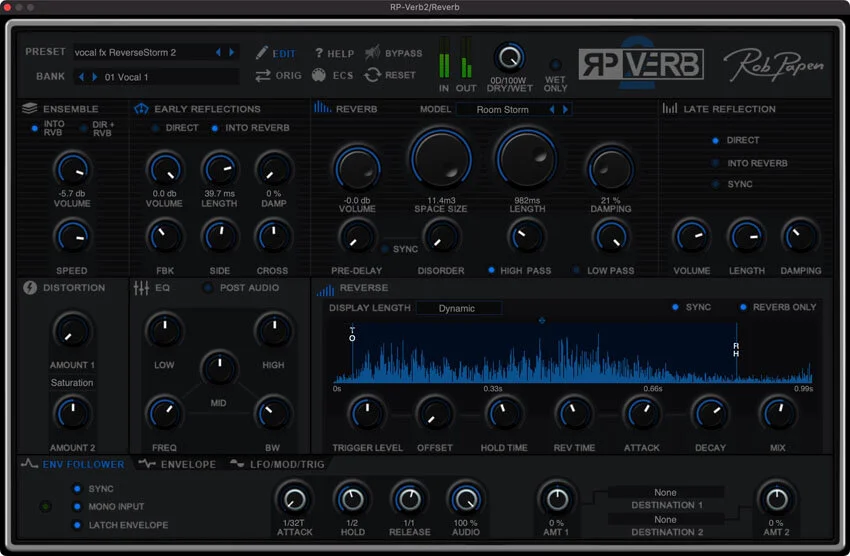The height and width of the screenshot is (556, 850).
Task: Select next bank arrow
Action: tap(94, 77)
